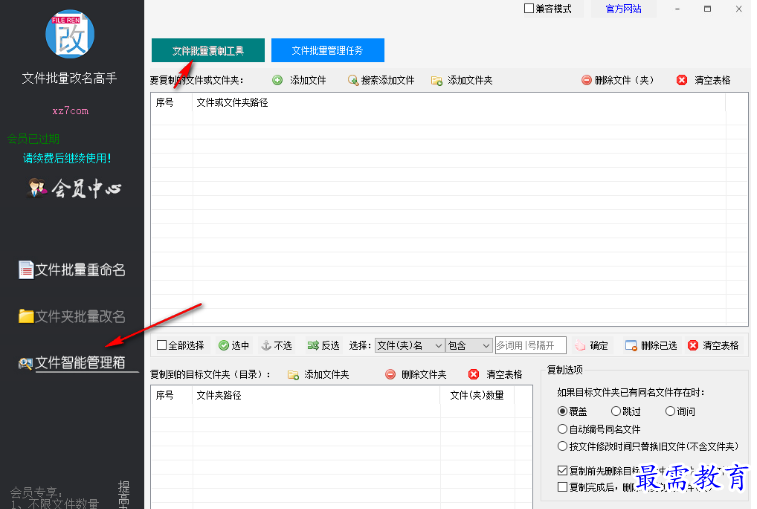The width and height of the screenshot is (757, 509).
Task: Click 搜索添加文件 magnifier icon
Action: point(353,80)
